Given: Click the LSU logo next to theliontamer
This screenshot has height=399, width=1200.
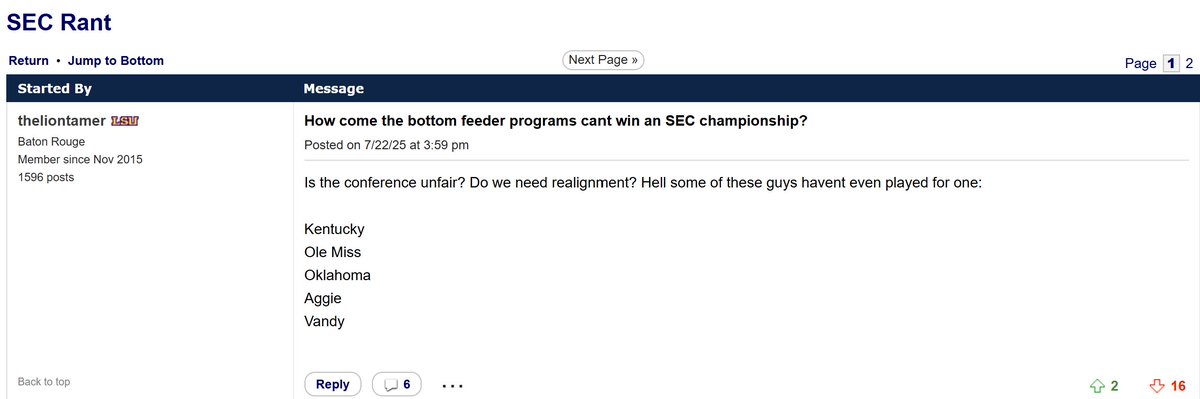Looking at the screenshot, I should [125, 120].
